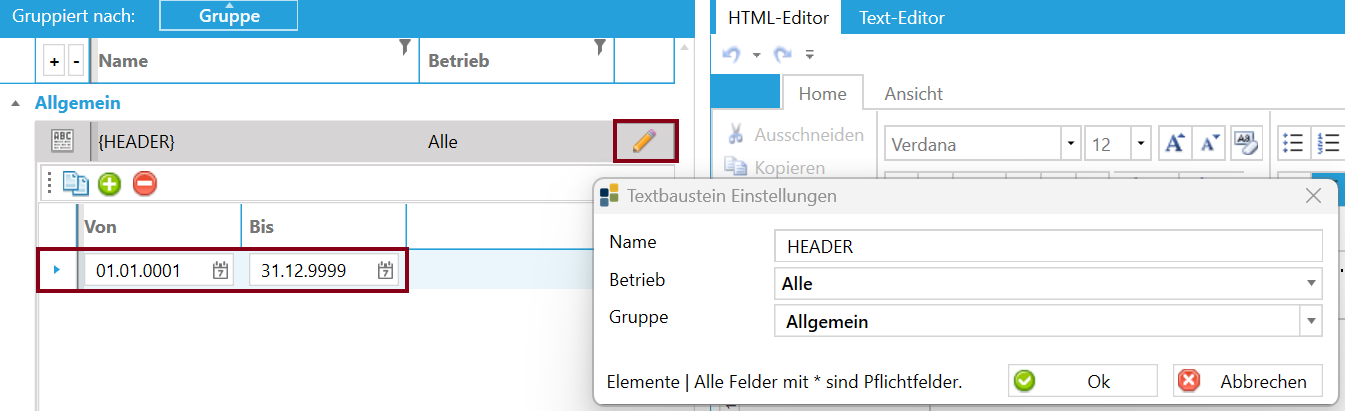Open the Undo history dropdown arrow
Viewport: 1345px width, 411px height.
click(x=757, y=55)
